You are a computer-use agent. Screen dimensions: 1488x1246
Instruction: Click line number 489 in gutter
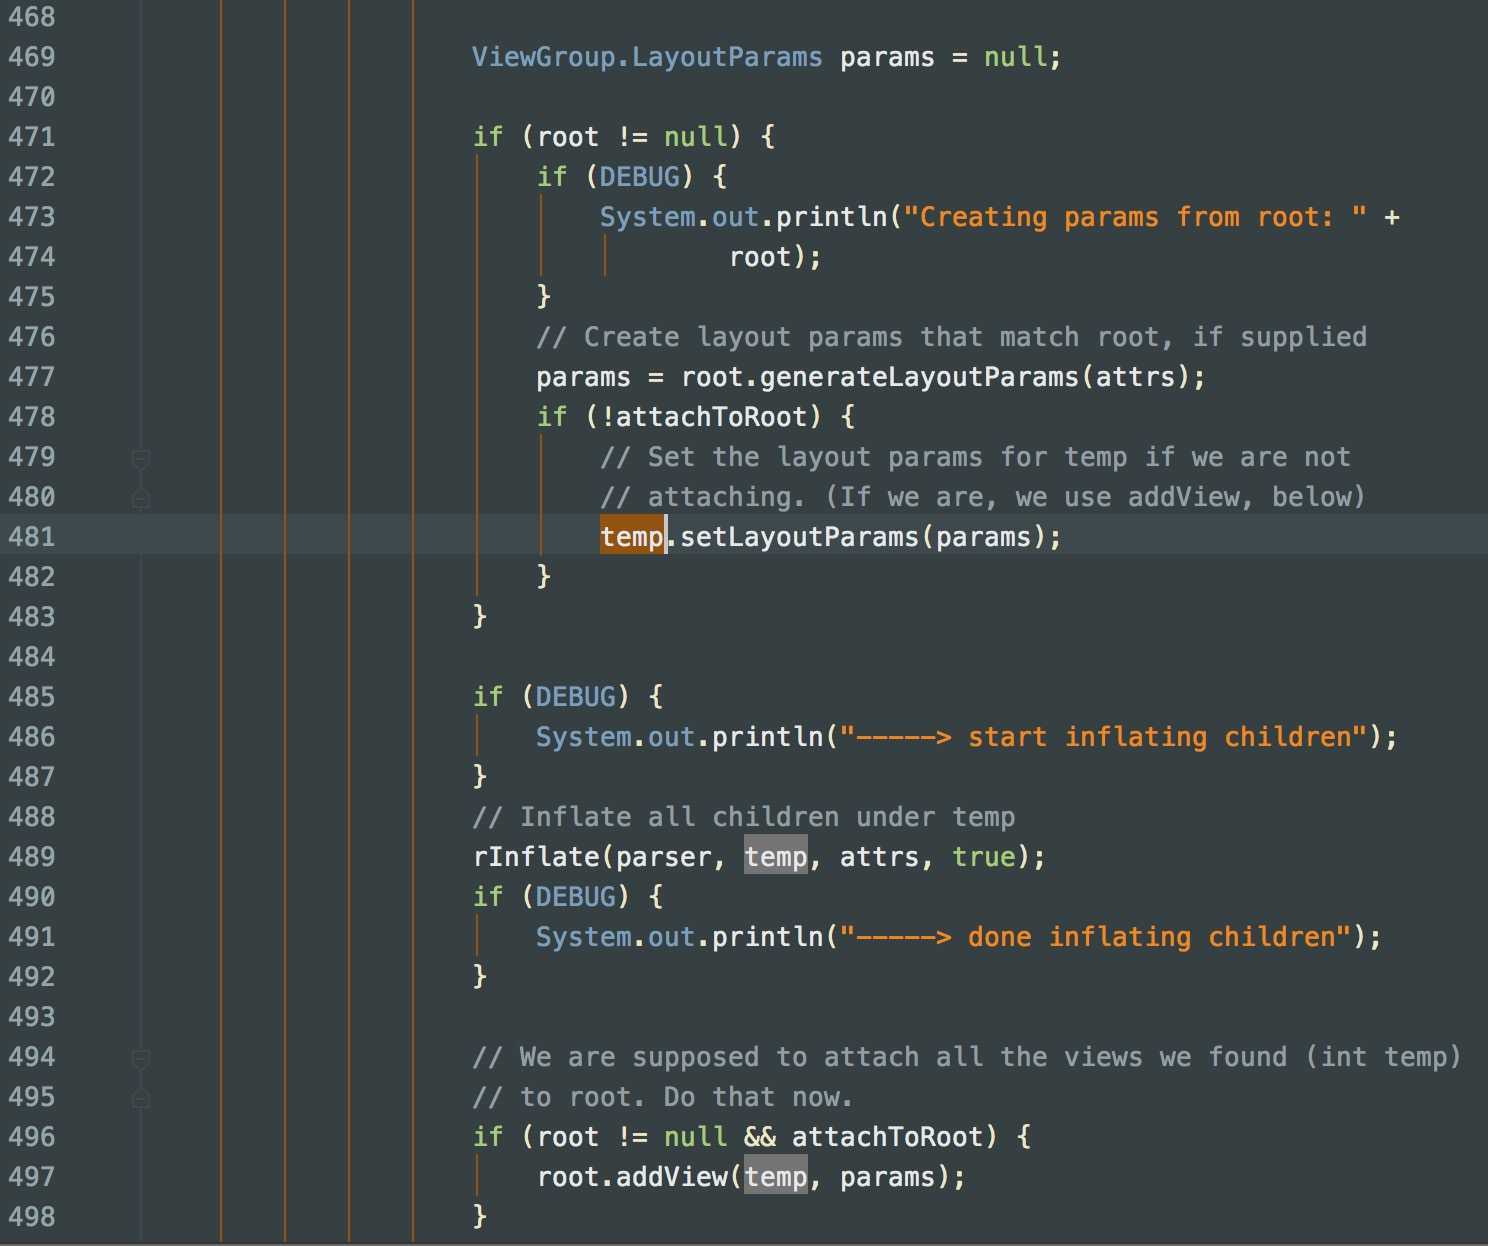[x=32, y=857]
